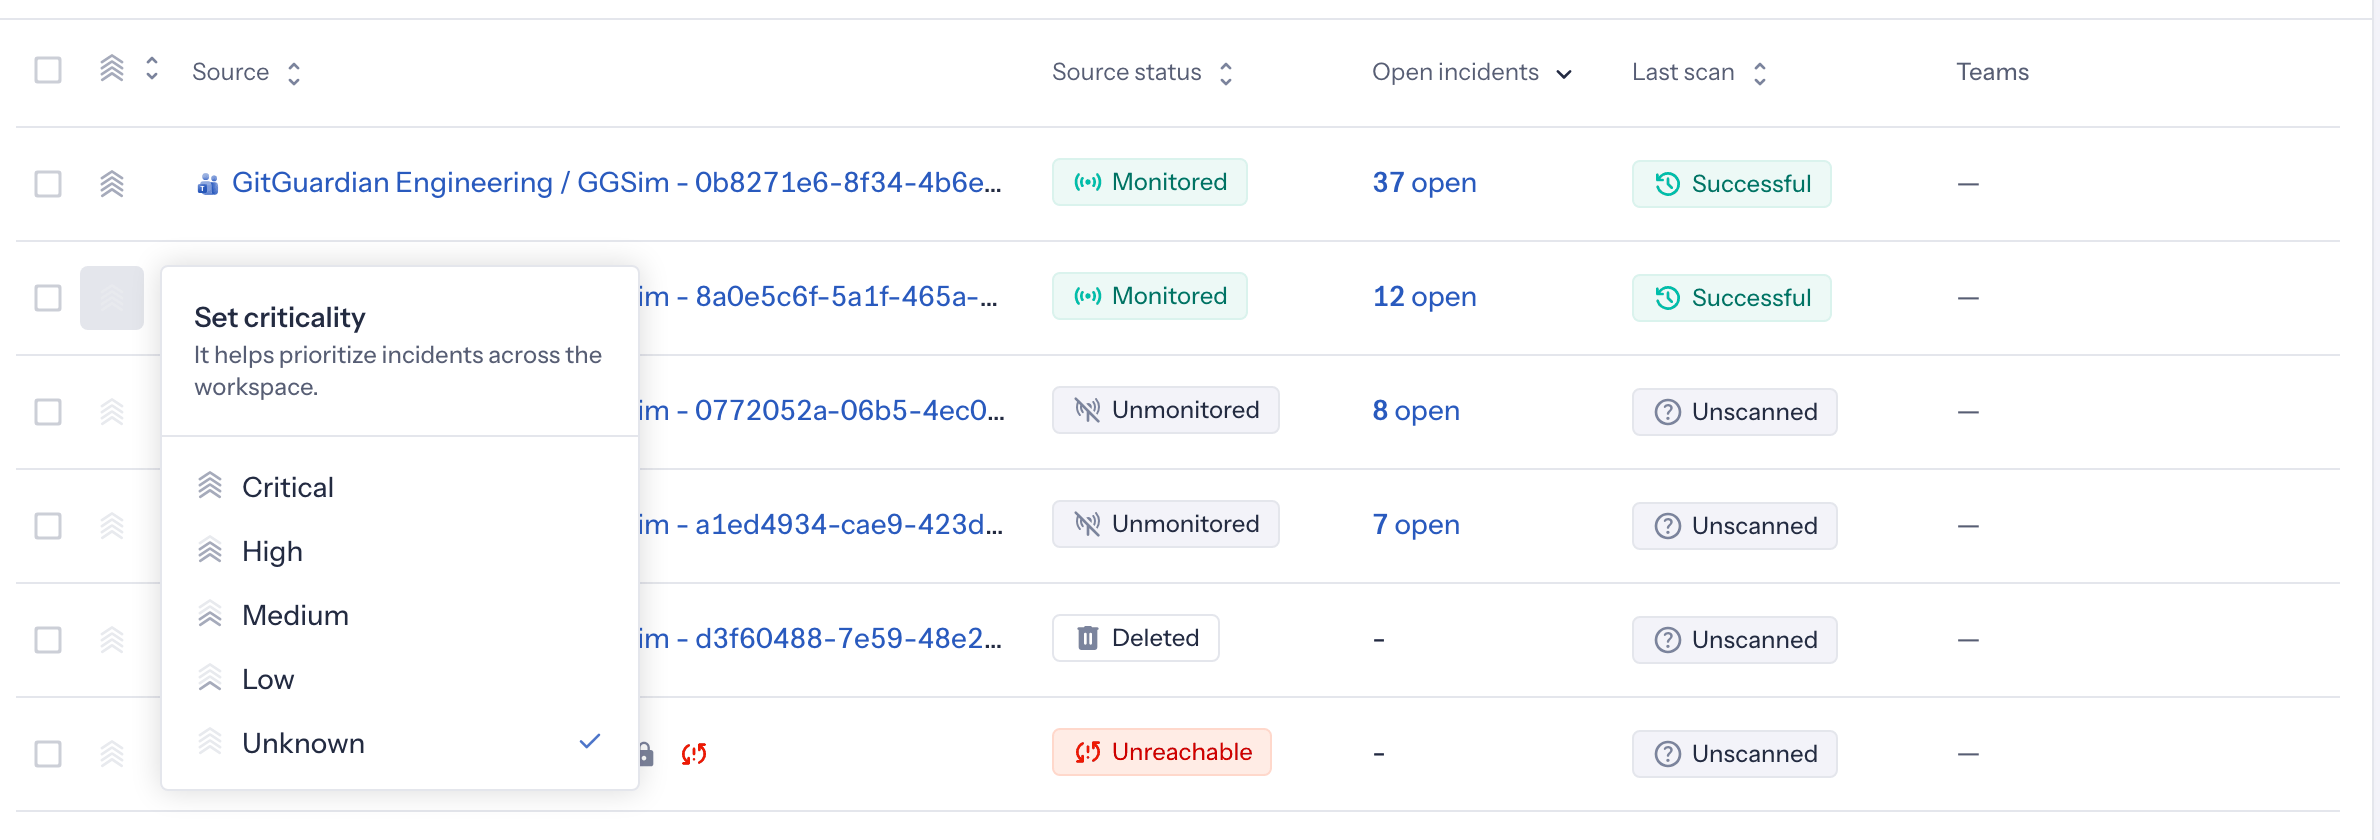
Task: Click the criticality column header icon
Action: 112,69
